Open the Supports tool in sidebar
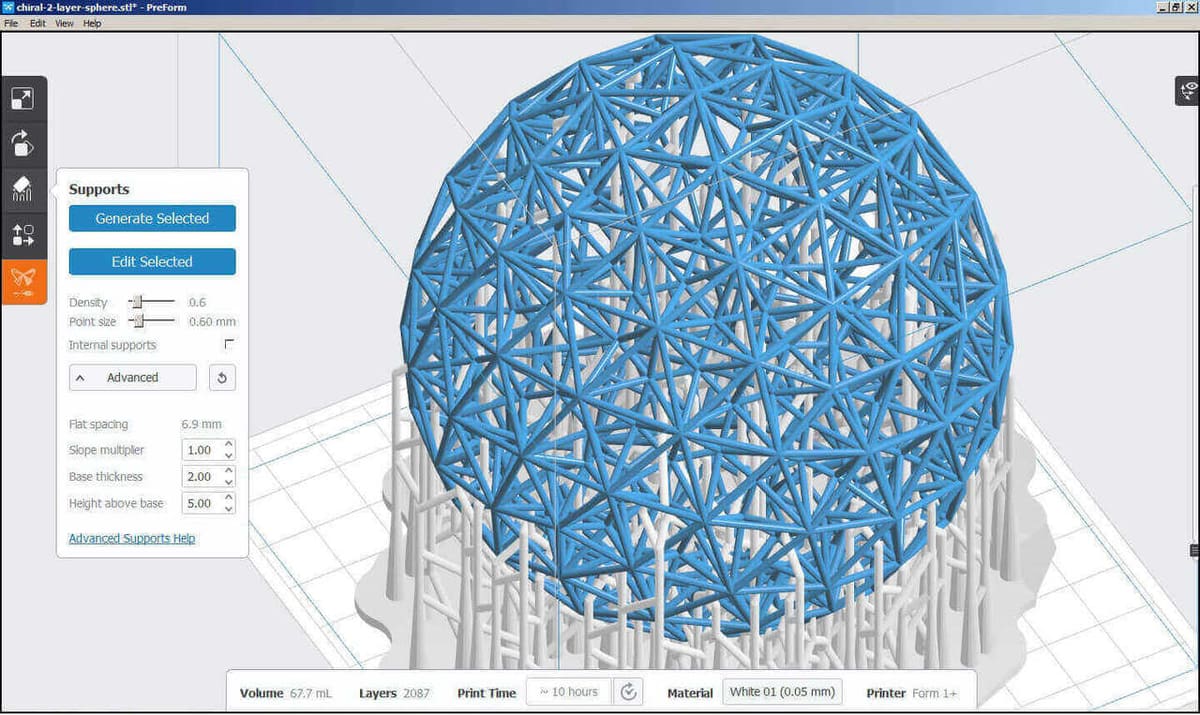1200x715 pixels. [22, 189]
